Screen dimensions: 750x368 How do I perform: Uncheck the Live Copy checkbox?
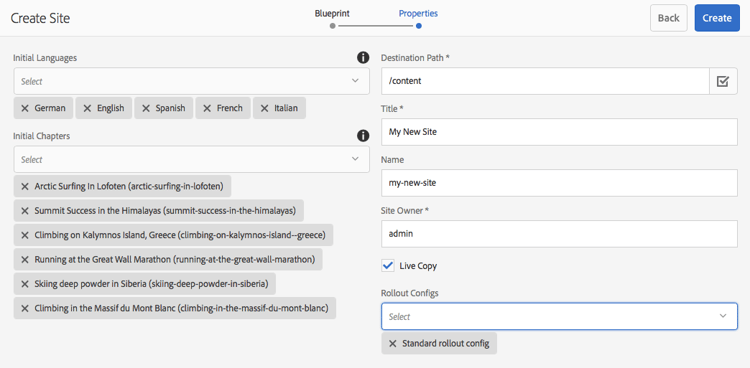pyautogui.click(x=388, y=266)
